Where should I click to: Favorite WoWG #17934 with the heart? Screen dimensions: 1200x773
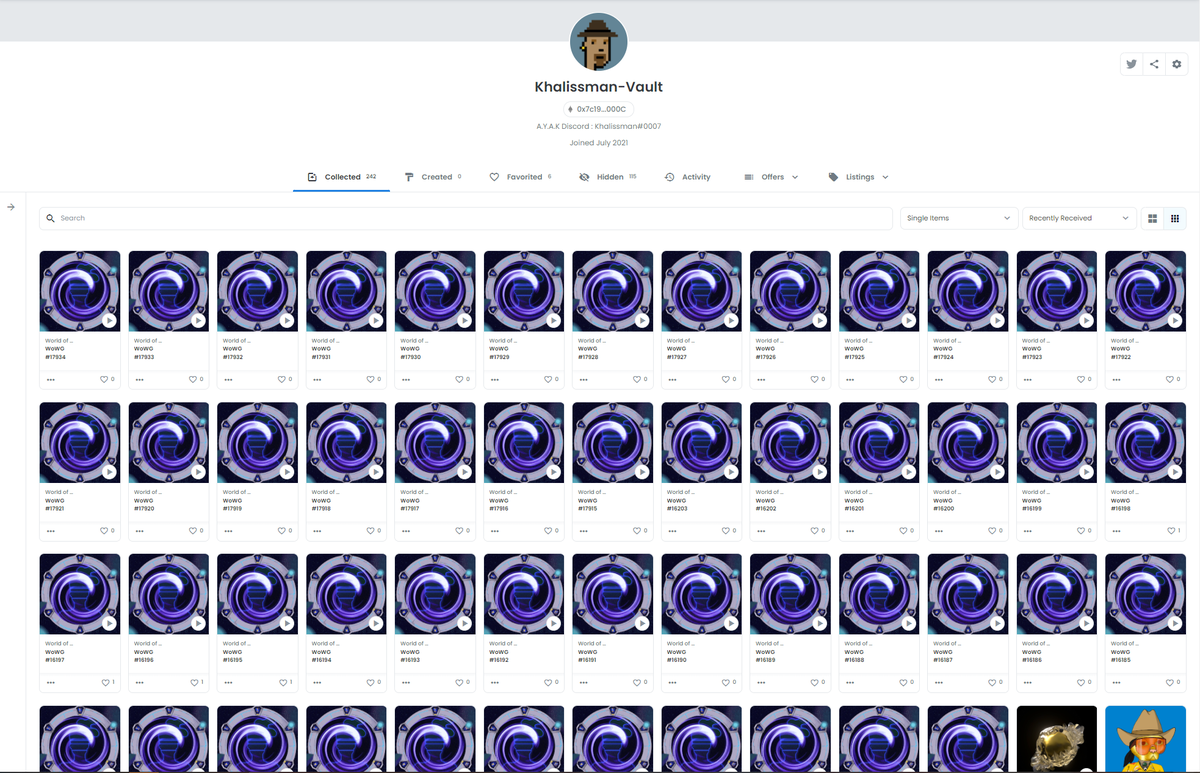[104, 380]
